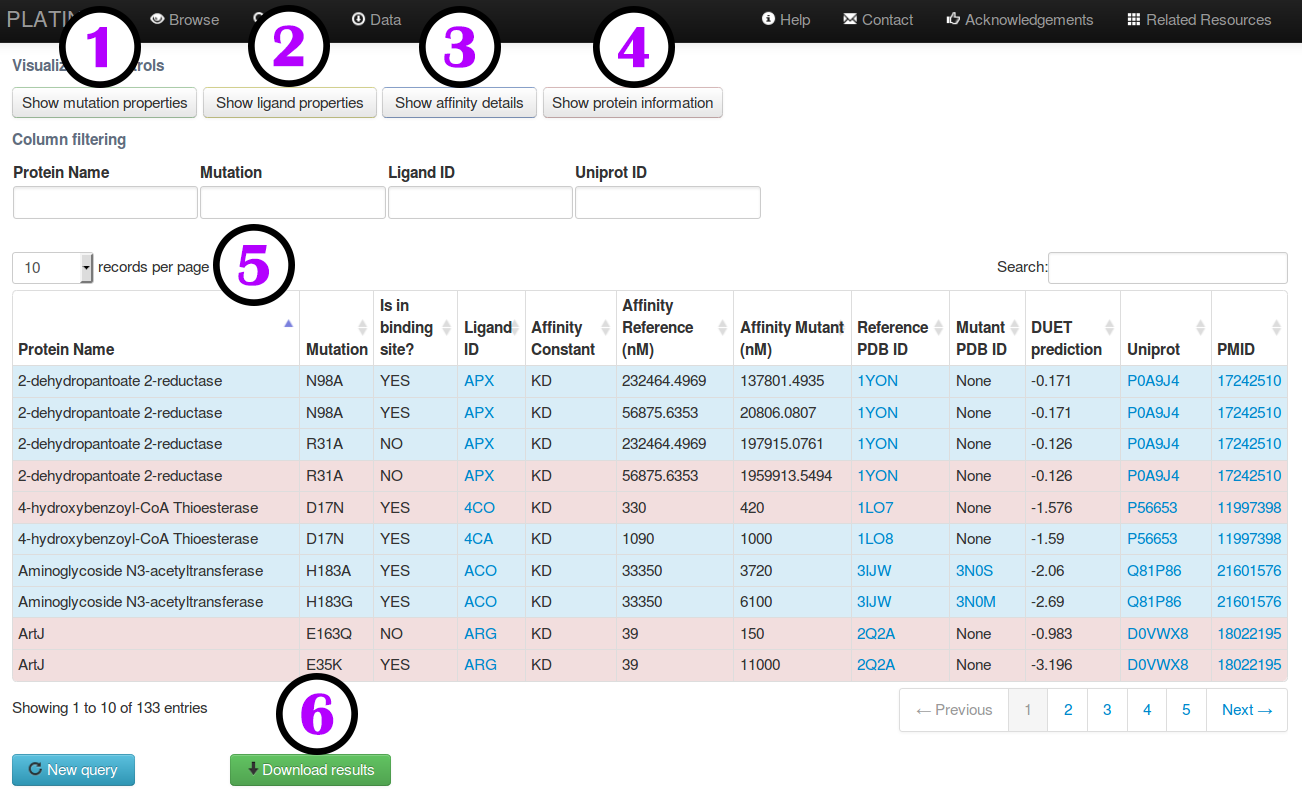Click the Help info icon
This screenshot has height=789, width=1302.
click(768, 19)
